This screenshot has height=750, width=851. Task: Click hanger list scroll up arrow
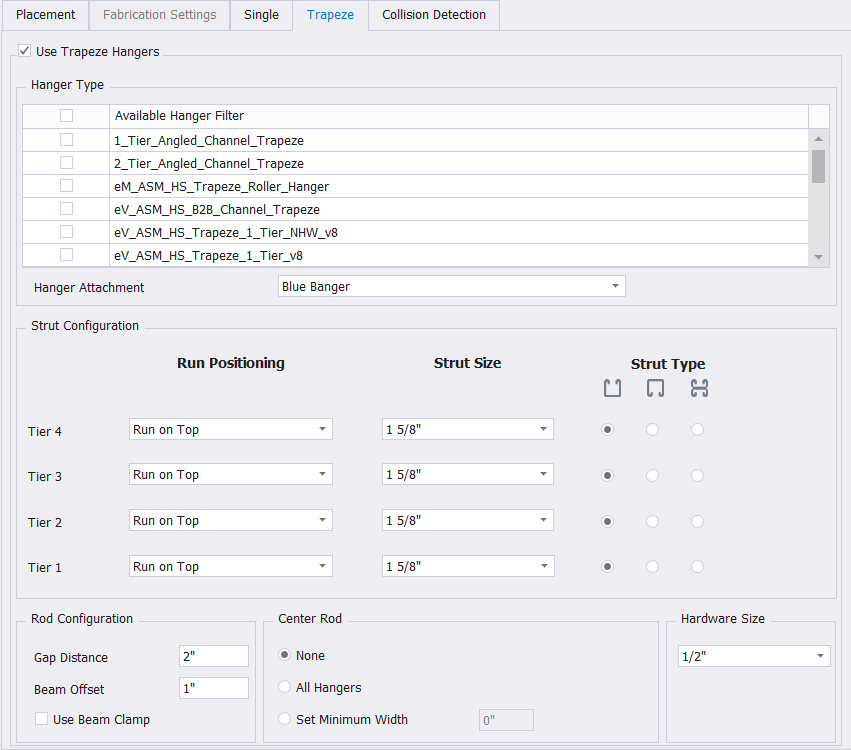coord(818,139)
